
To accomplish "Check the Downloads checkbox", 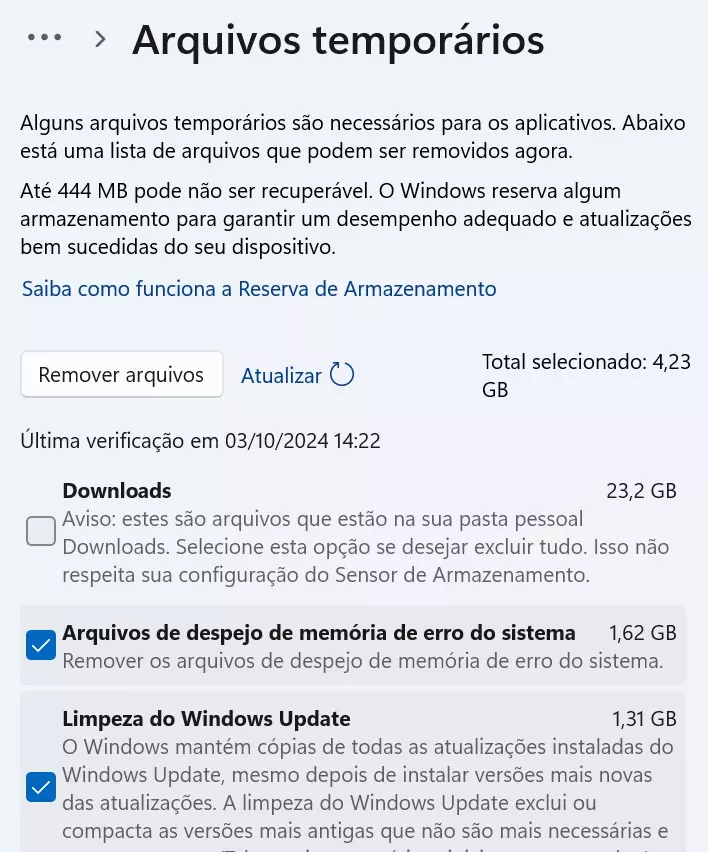I will [41, 531].
